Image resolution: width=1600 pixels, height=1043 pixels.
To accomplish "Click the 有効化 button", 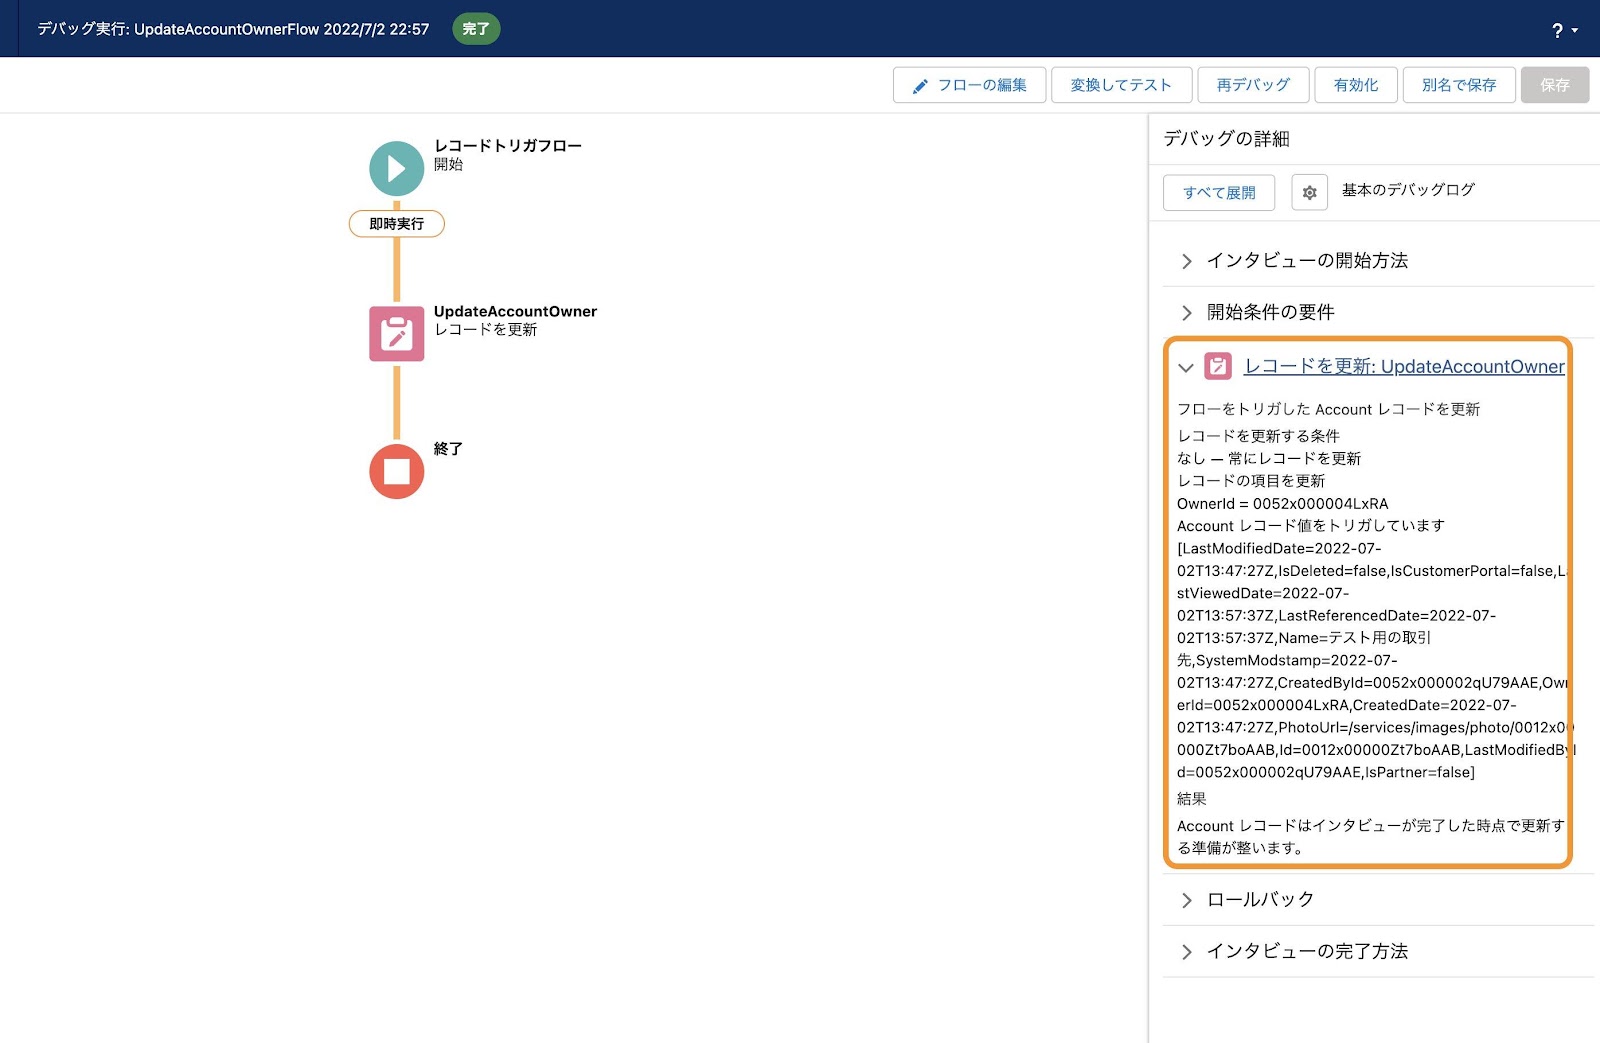I will click(x=1356, y=85).
